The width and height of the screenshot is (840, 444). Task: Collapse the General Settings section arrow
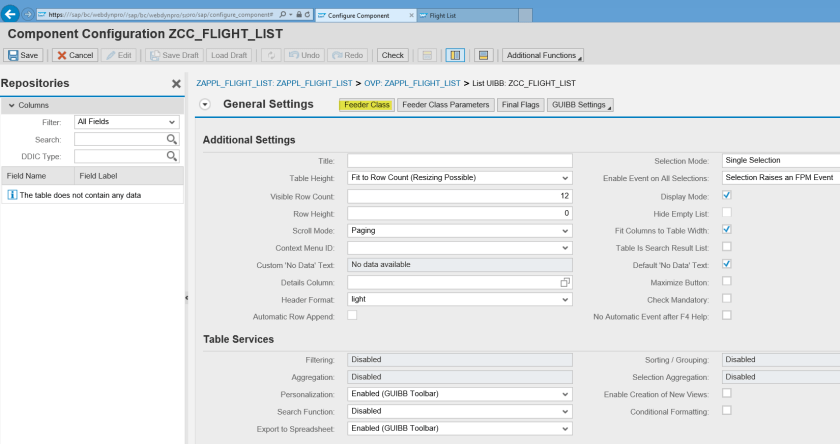coord(205,105)
